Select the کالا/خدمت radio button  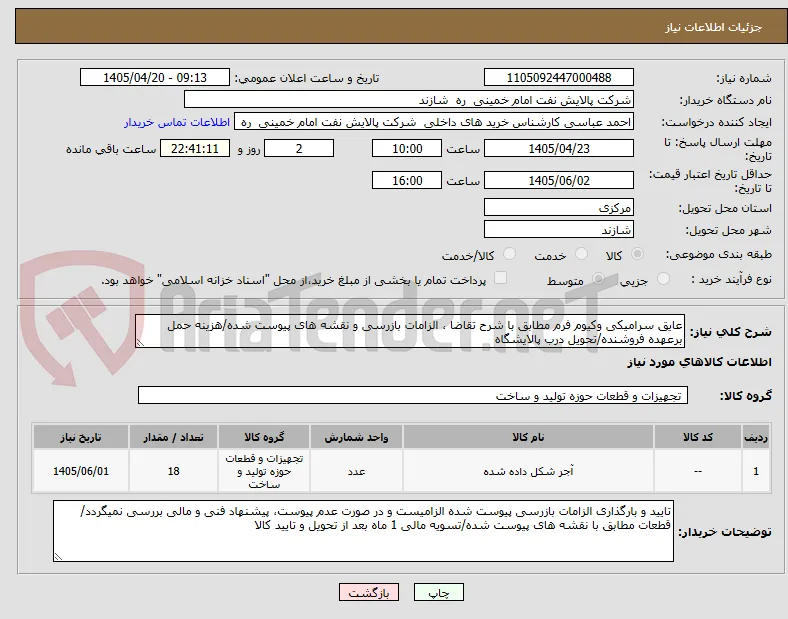[510, 254]
